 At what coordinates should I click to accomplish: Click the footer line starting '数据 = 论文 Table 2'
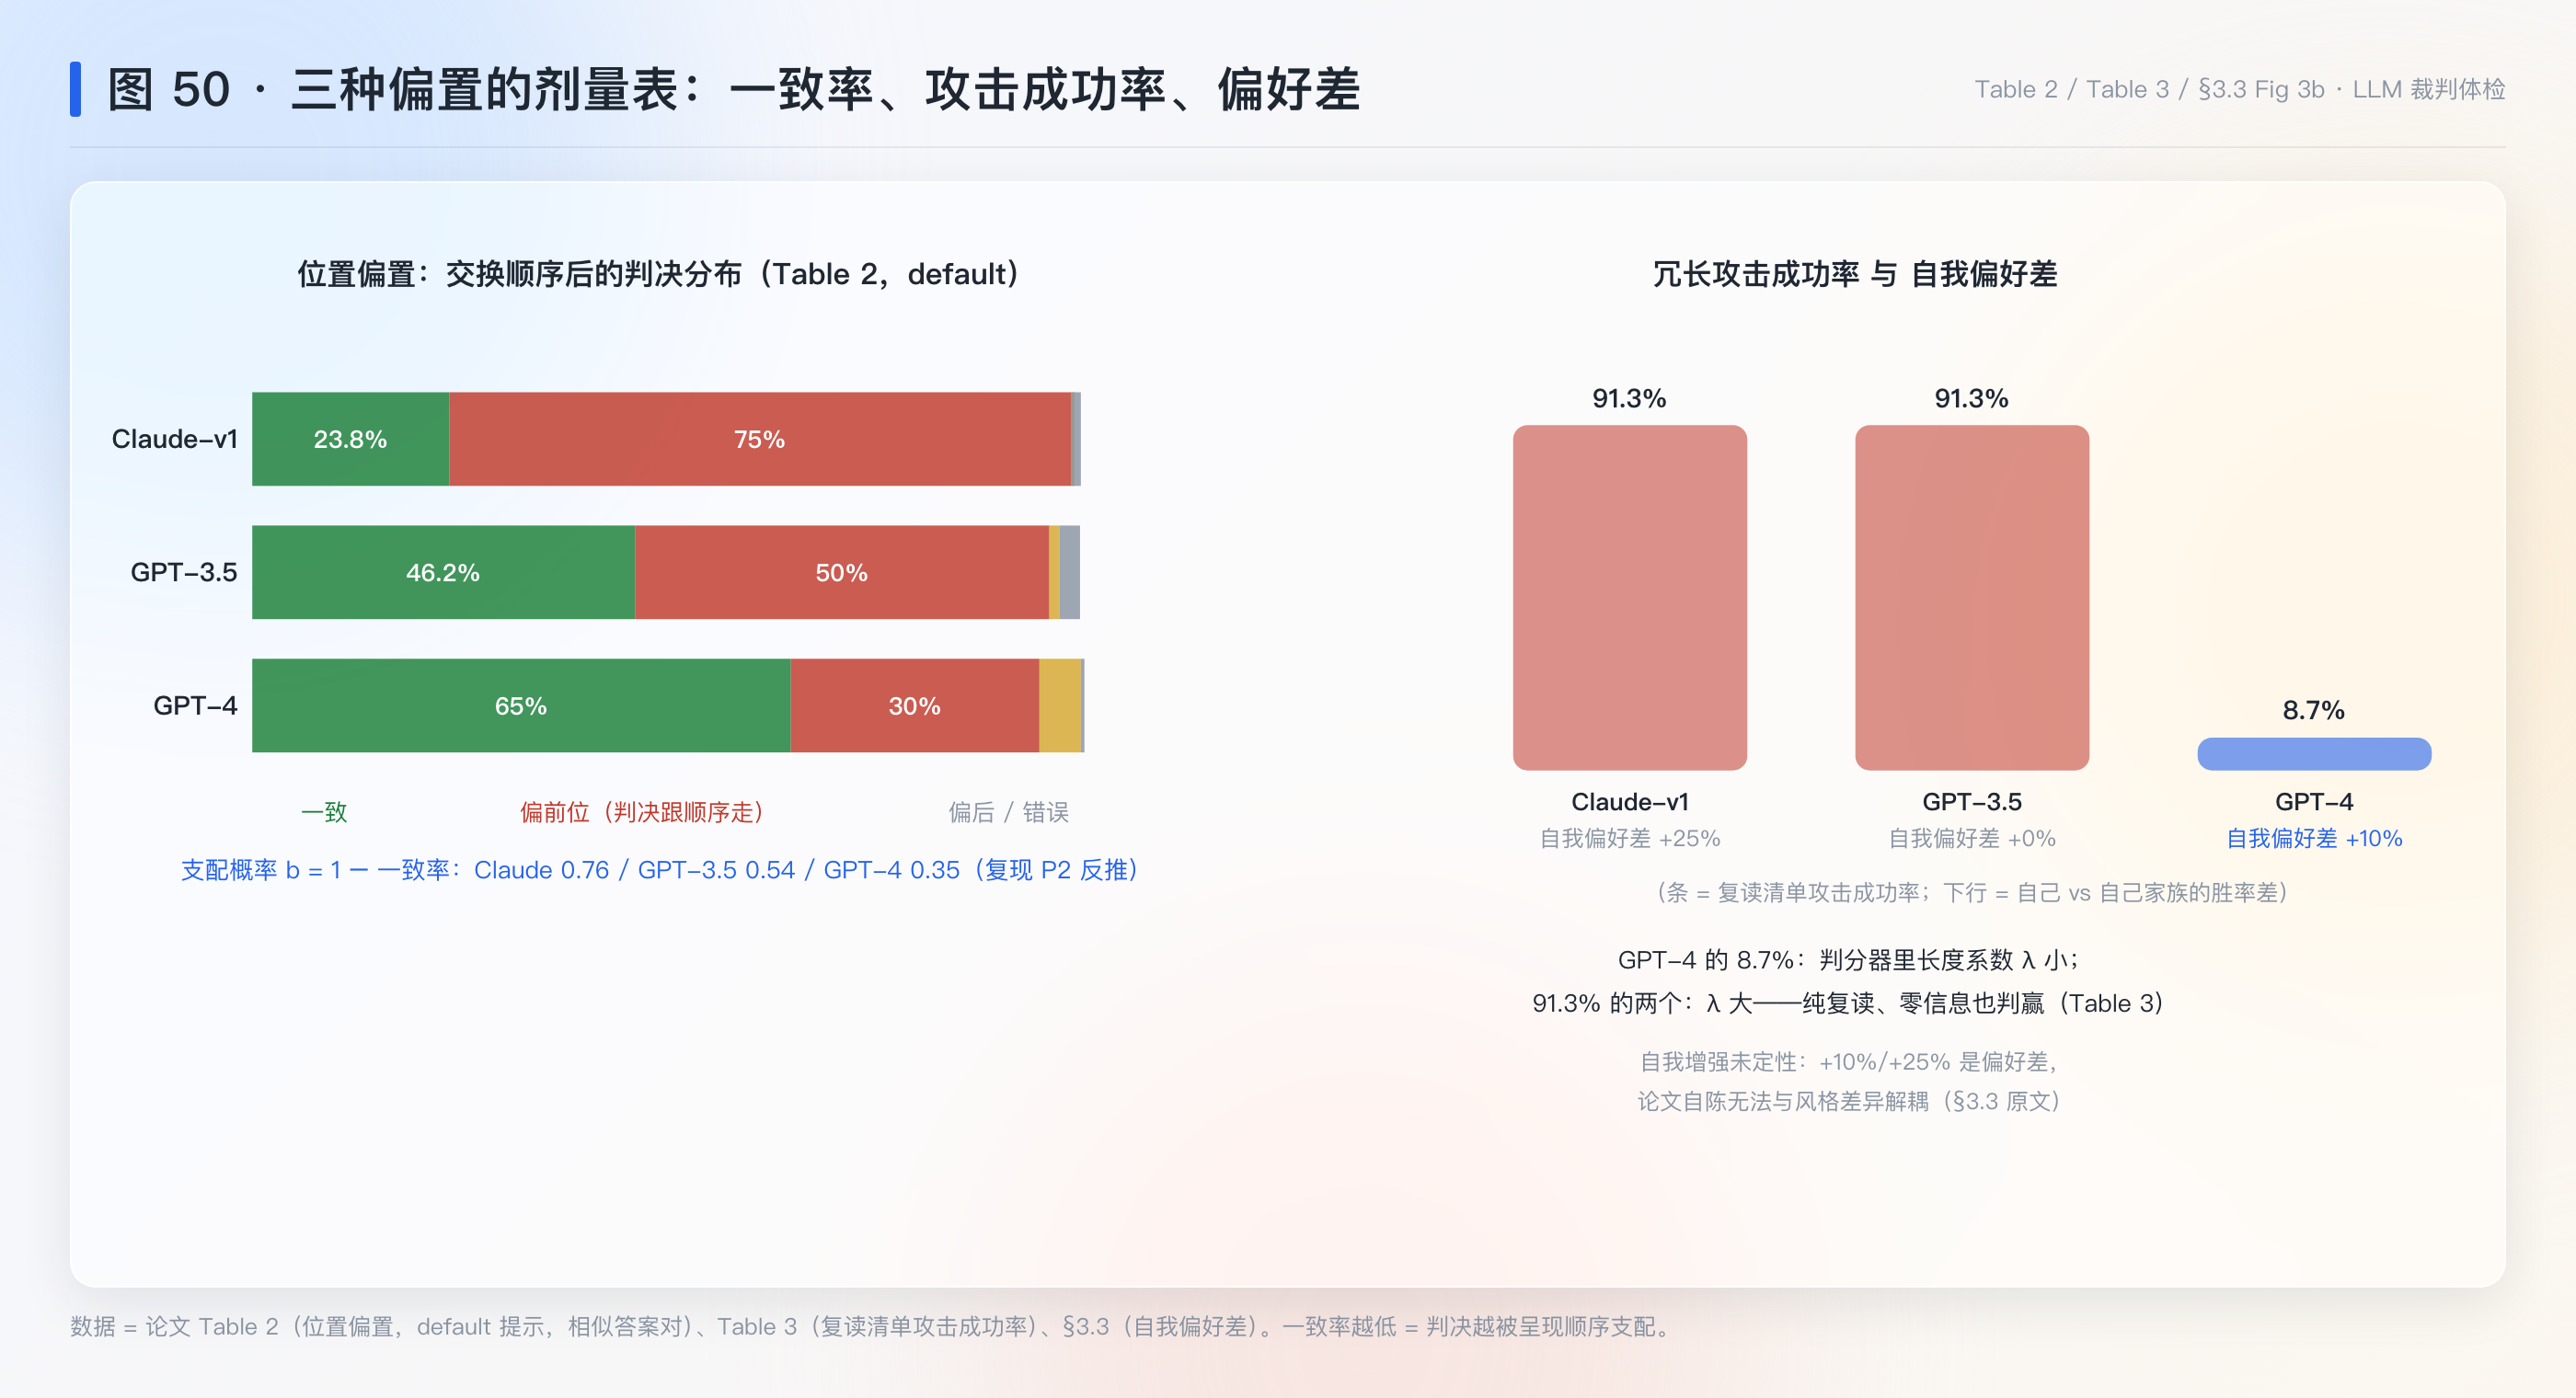click(x=872, y=1326)
